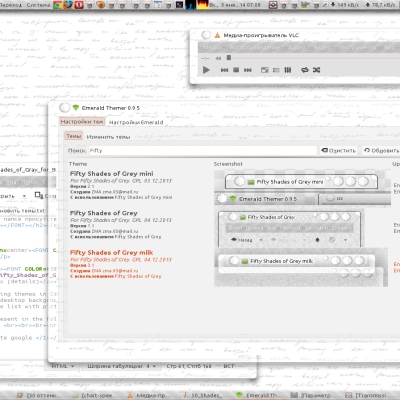Select the Изменить темы sub-tab

point(108,137)
